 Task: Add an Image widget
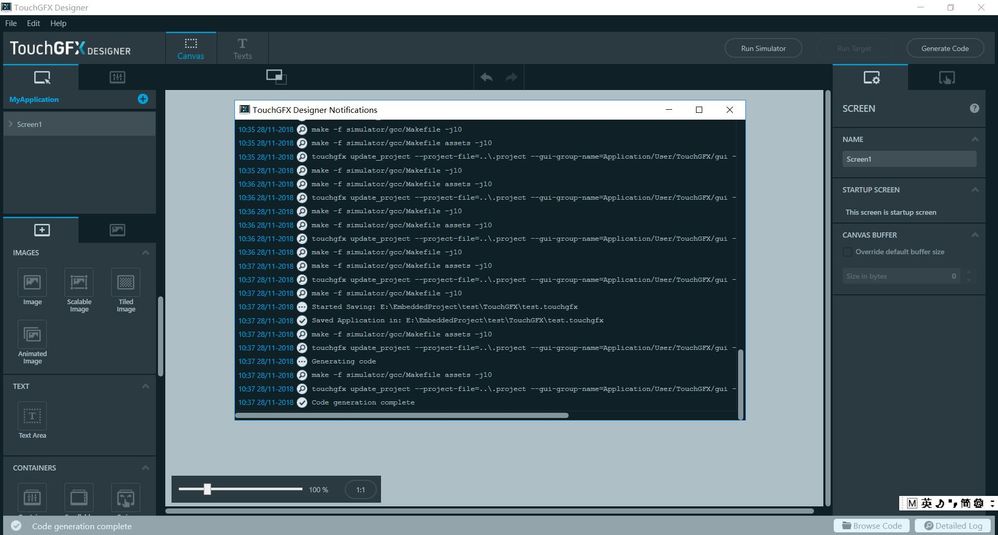[32, 288]
